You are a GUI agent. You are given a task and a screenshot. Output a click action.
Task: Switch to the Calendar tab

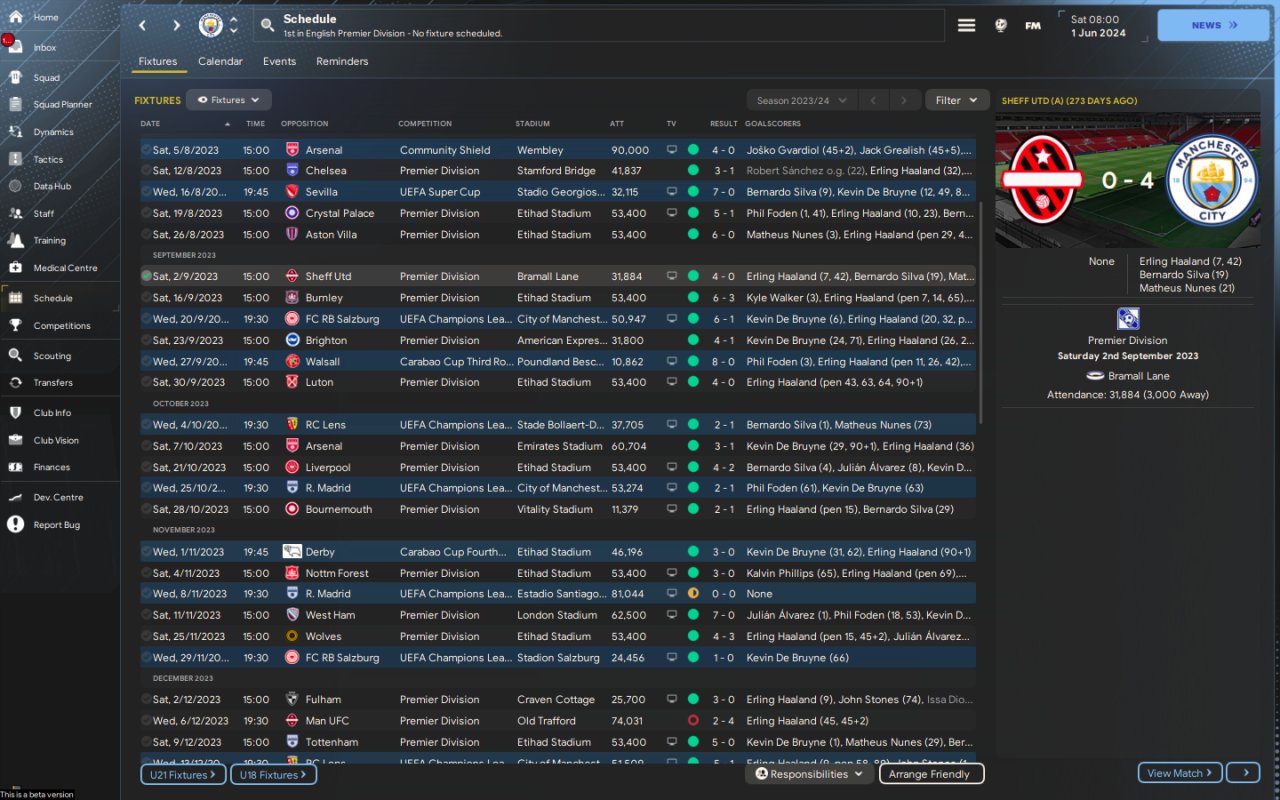(220, 61)
